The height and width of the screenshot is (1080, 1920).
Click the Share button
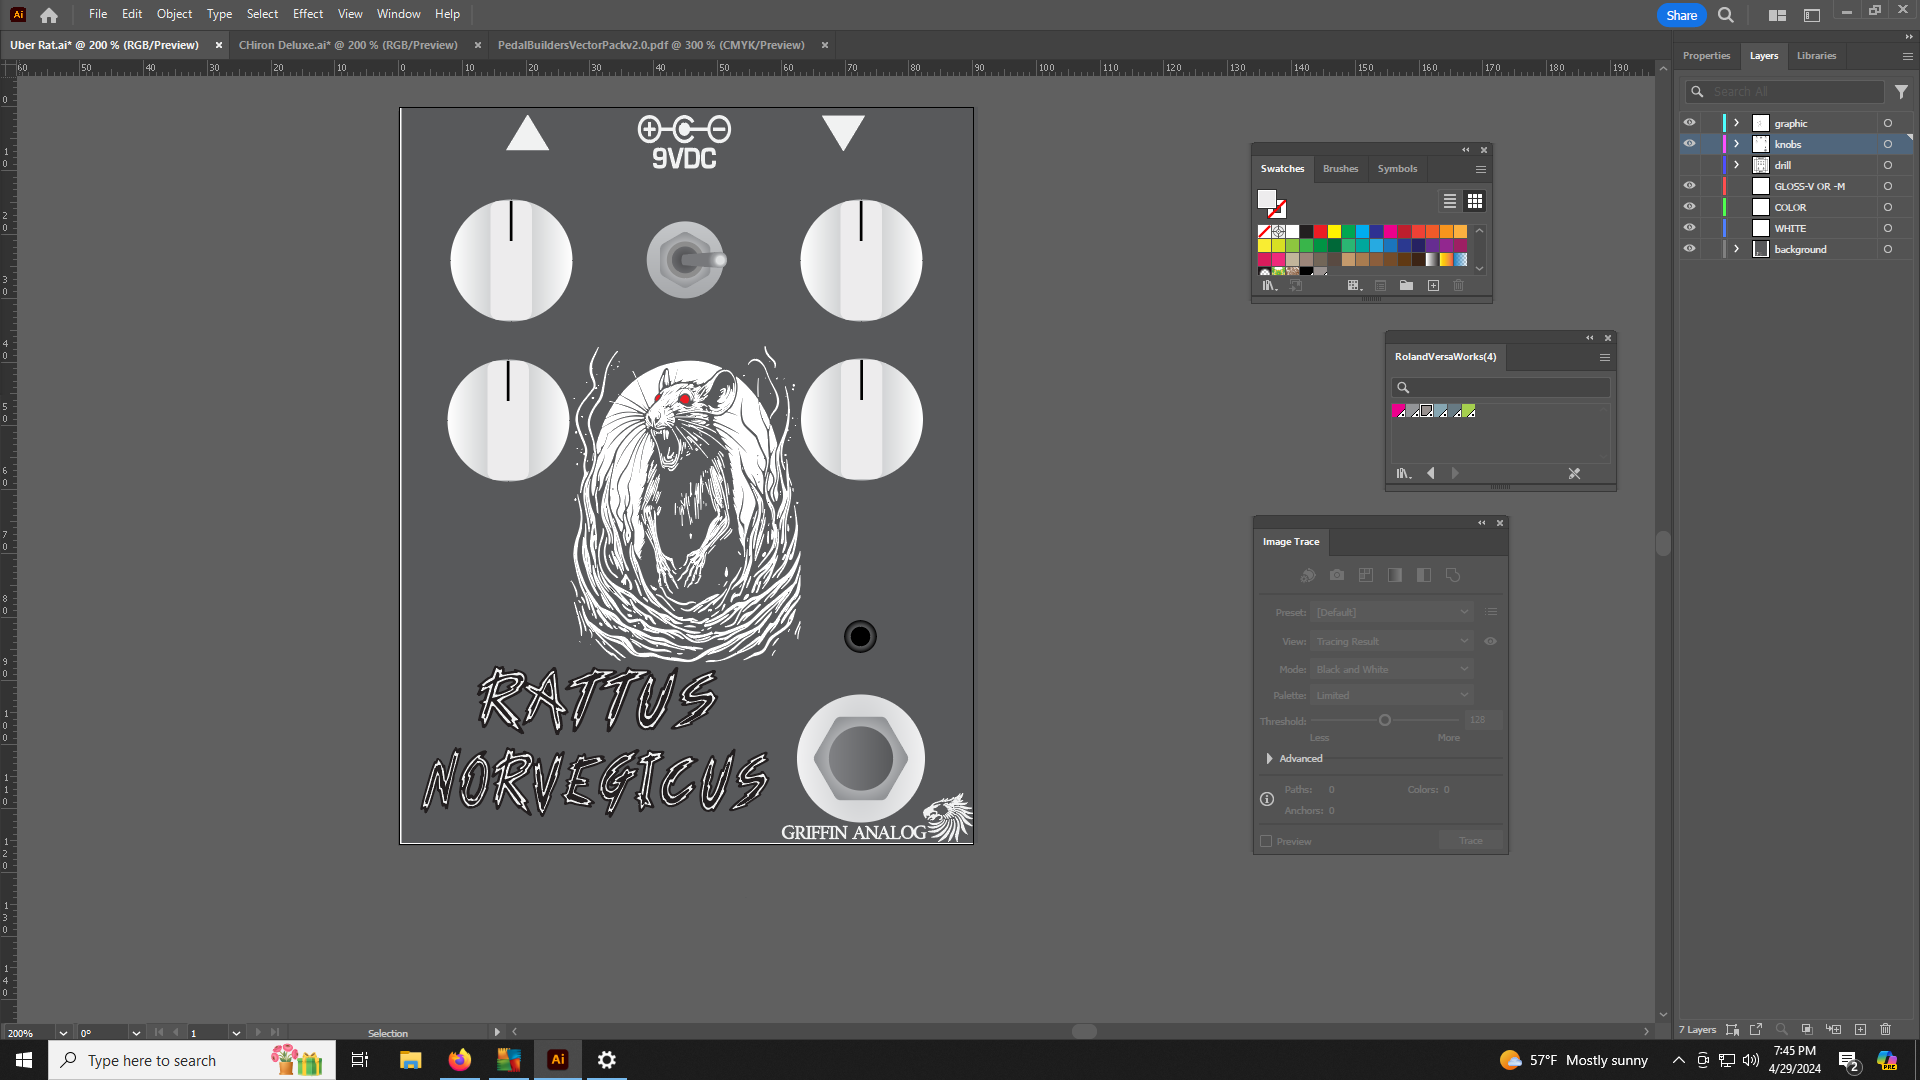point(1681,15)
